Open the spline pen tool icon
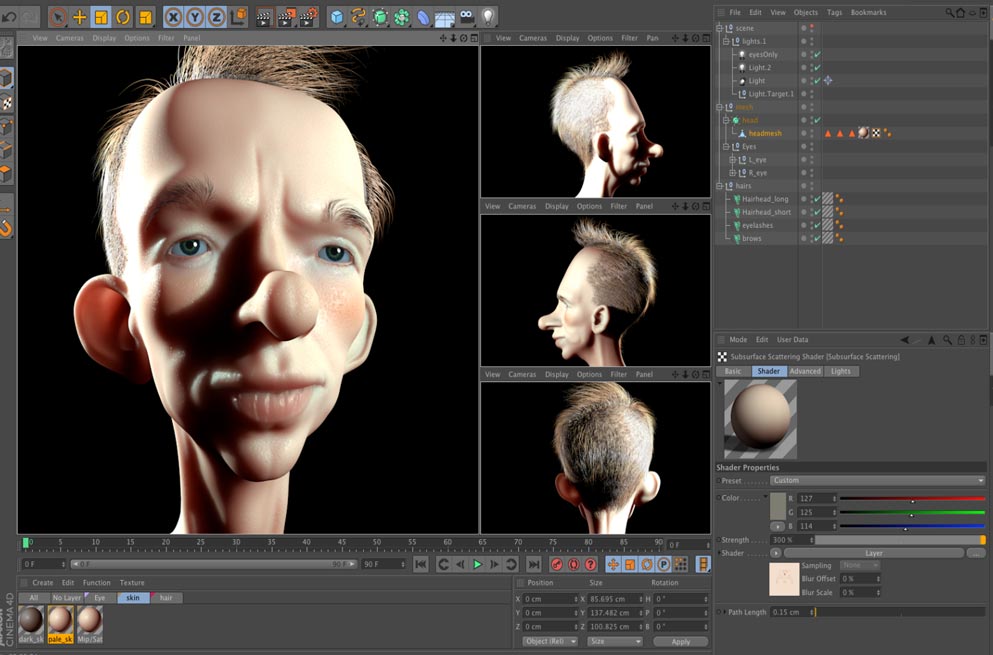This screenshot has height=655, width=993. (x=358, y=17)
